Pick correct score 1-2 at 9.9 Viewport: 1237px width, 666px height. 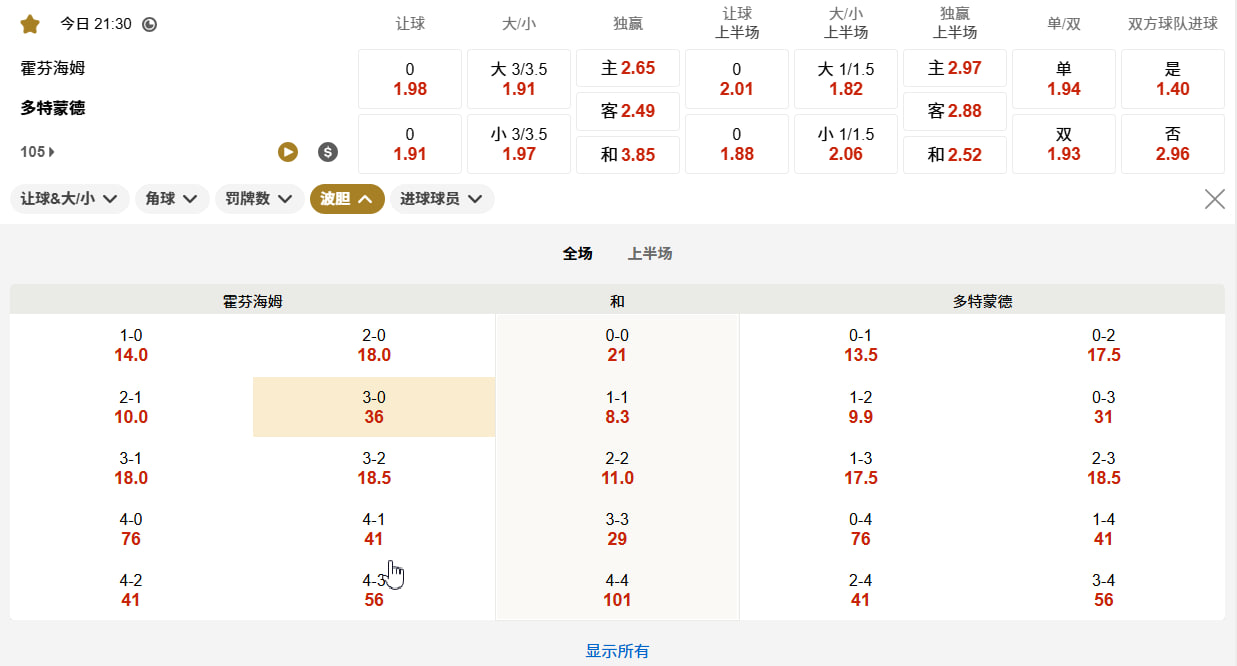coord(861,407)
